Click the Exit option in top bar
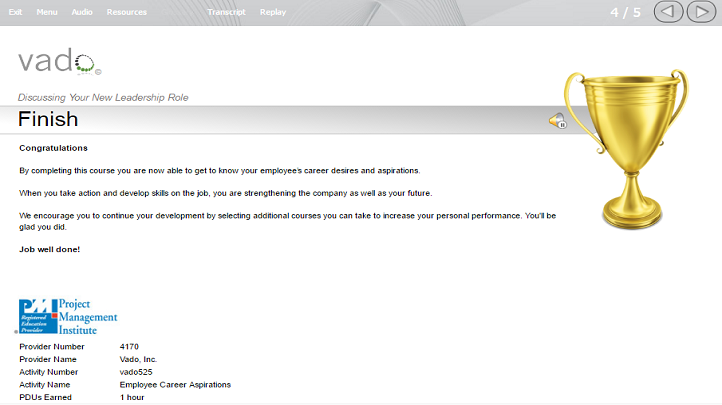The image size is (722, 405). click(x=15, y=12)
